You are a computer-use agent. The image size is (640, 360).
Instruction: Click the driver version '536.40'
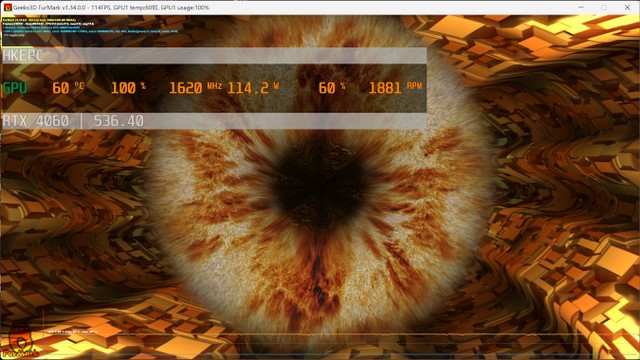coord(118,121)
